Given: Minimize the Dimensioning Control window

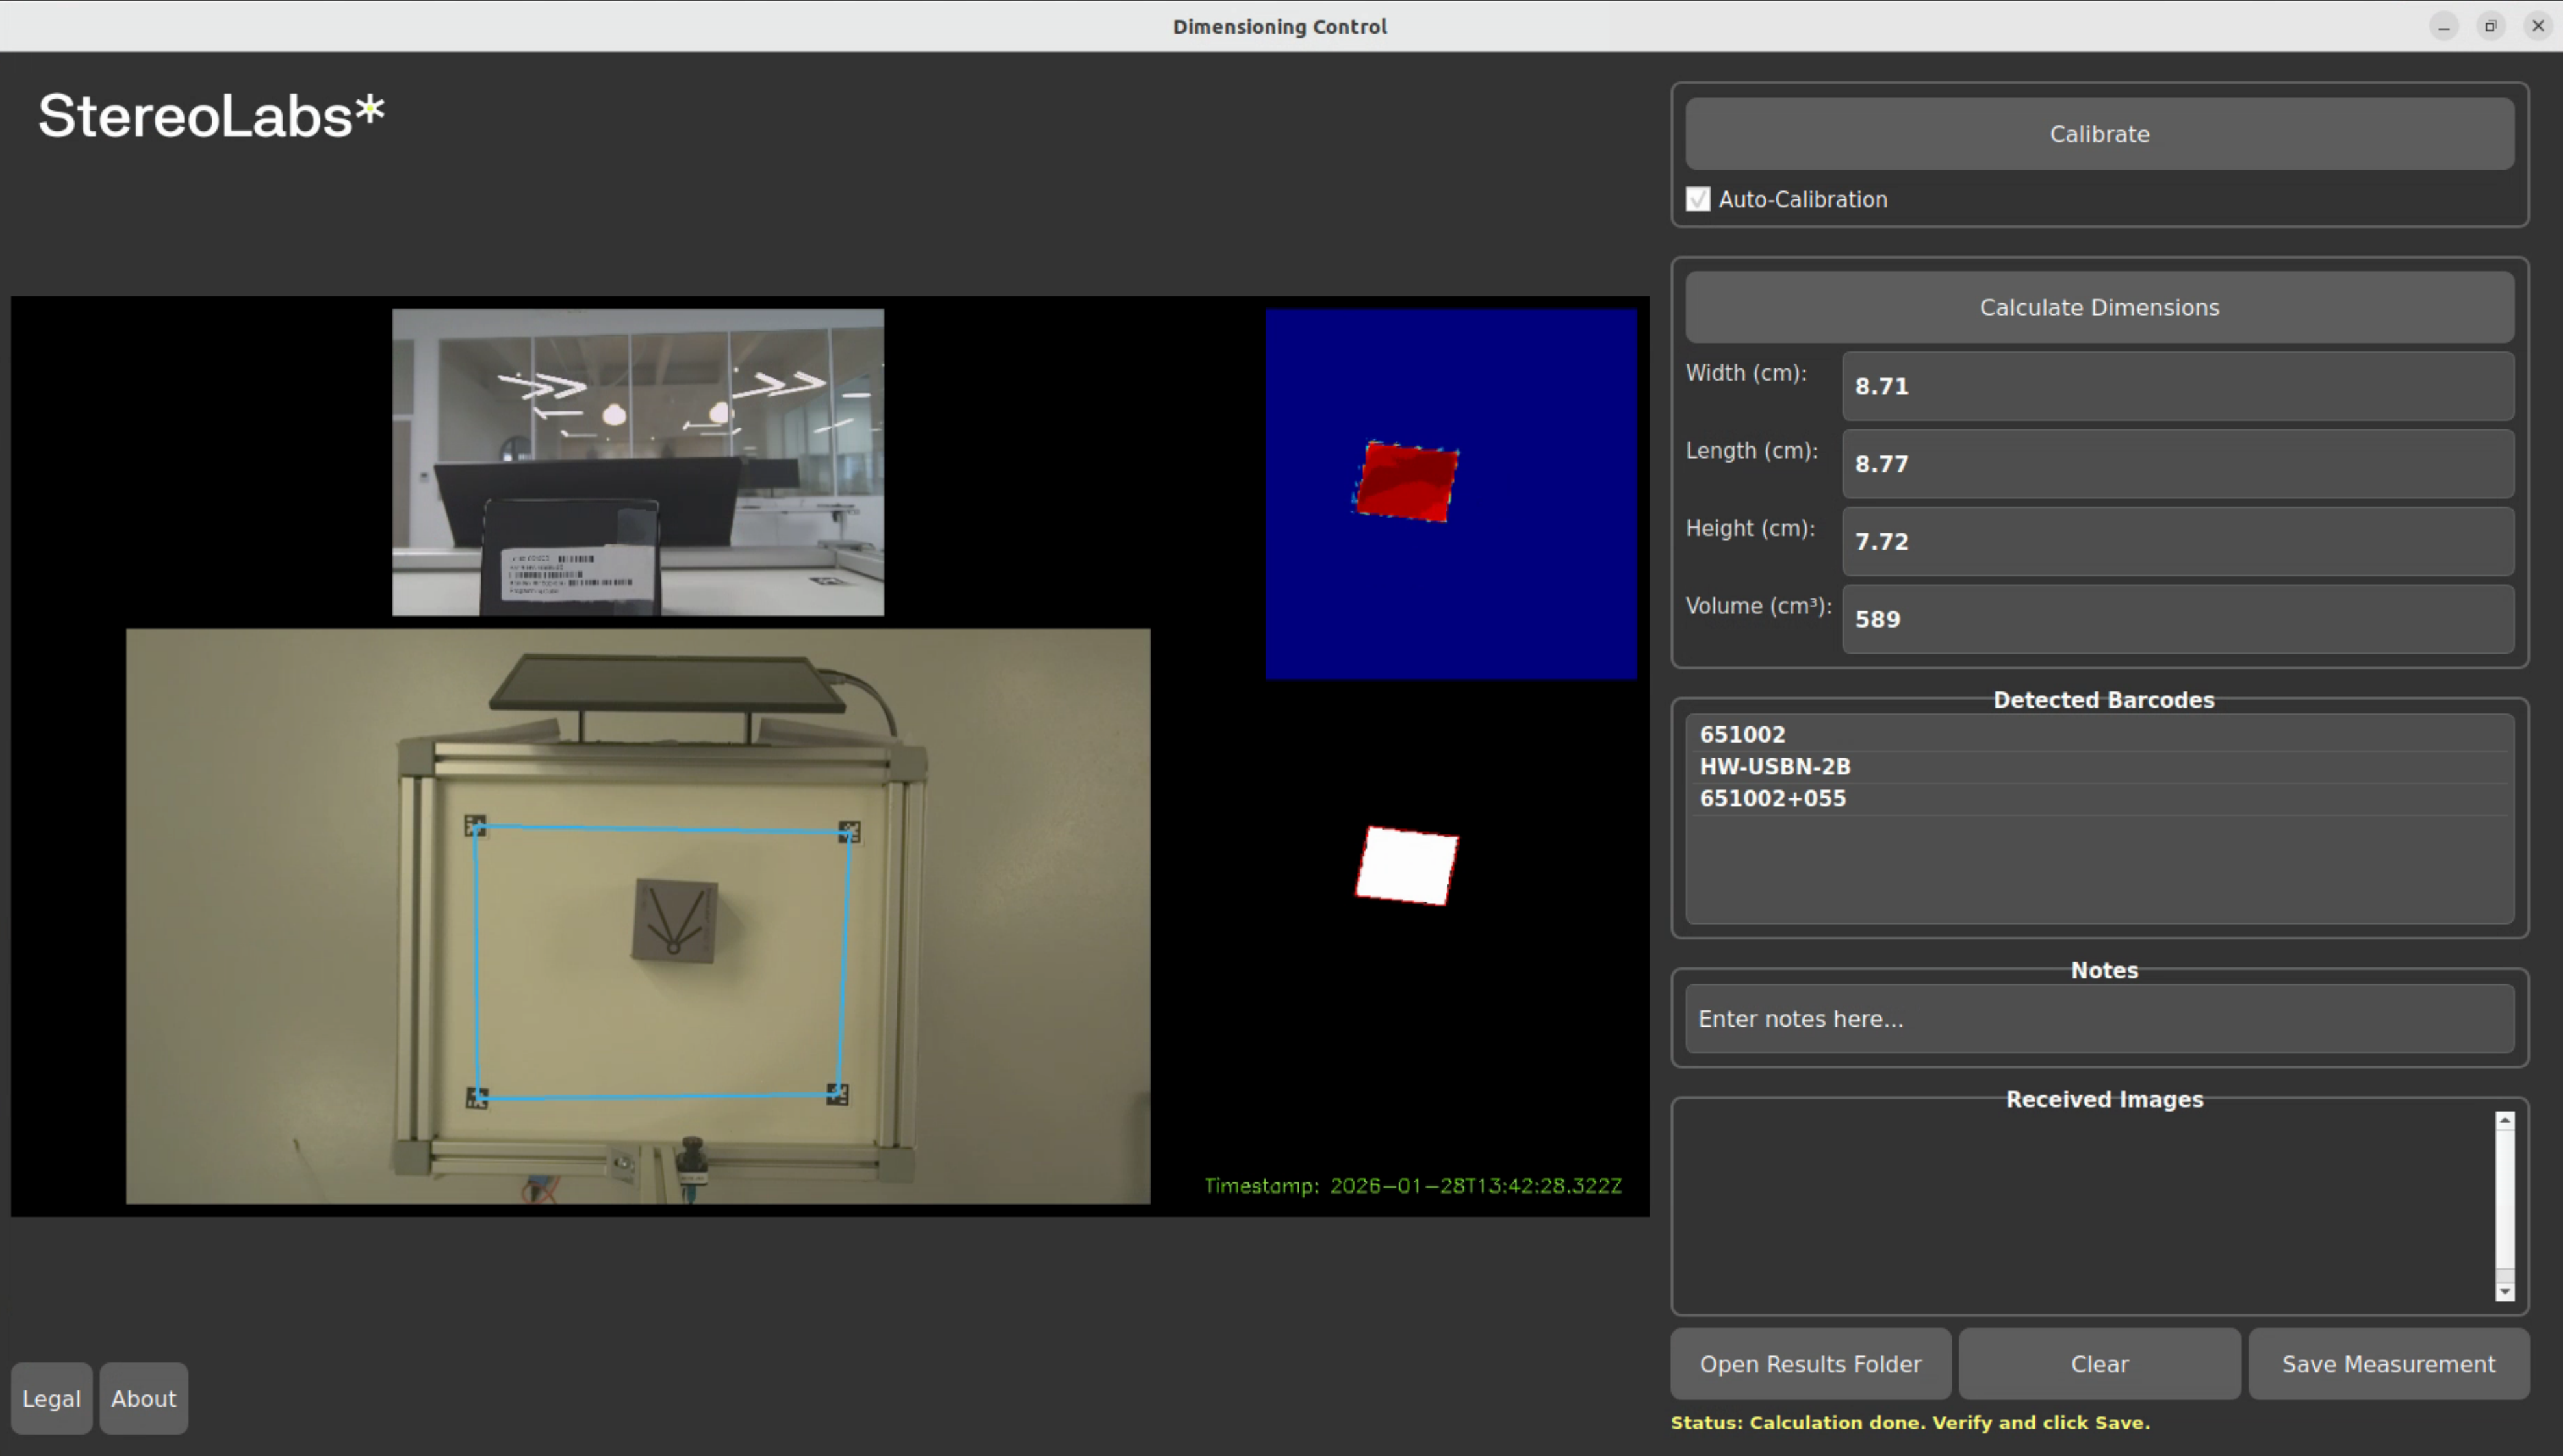Looking at the screenshot, I should [2443, 26].
